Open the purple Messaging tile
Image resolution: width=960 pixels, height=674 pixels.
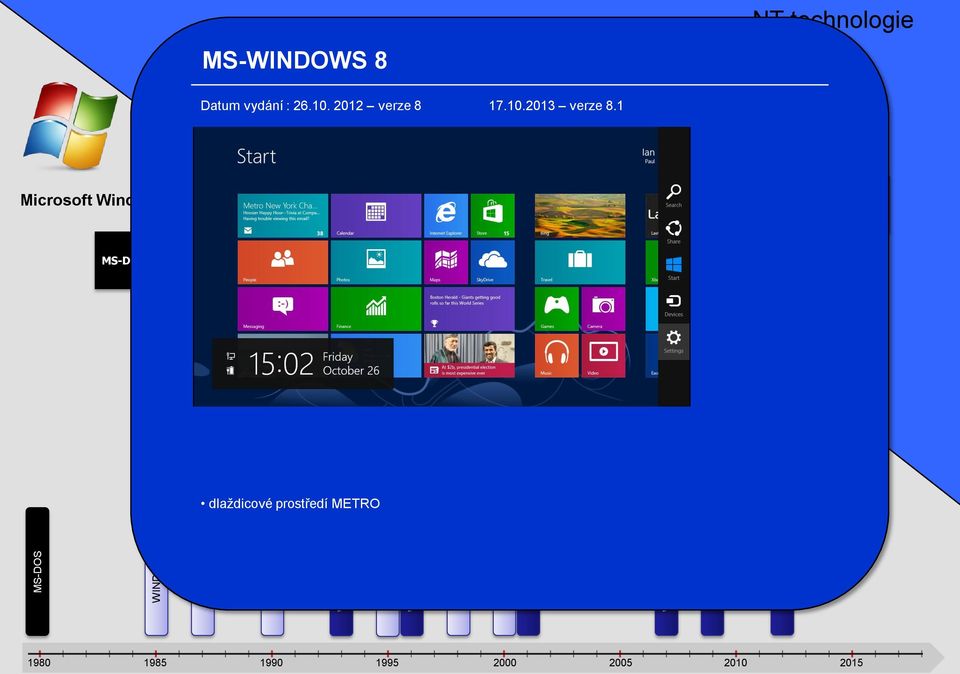click(283, 309)
